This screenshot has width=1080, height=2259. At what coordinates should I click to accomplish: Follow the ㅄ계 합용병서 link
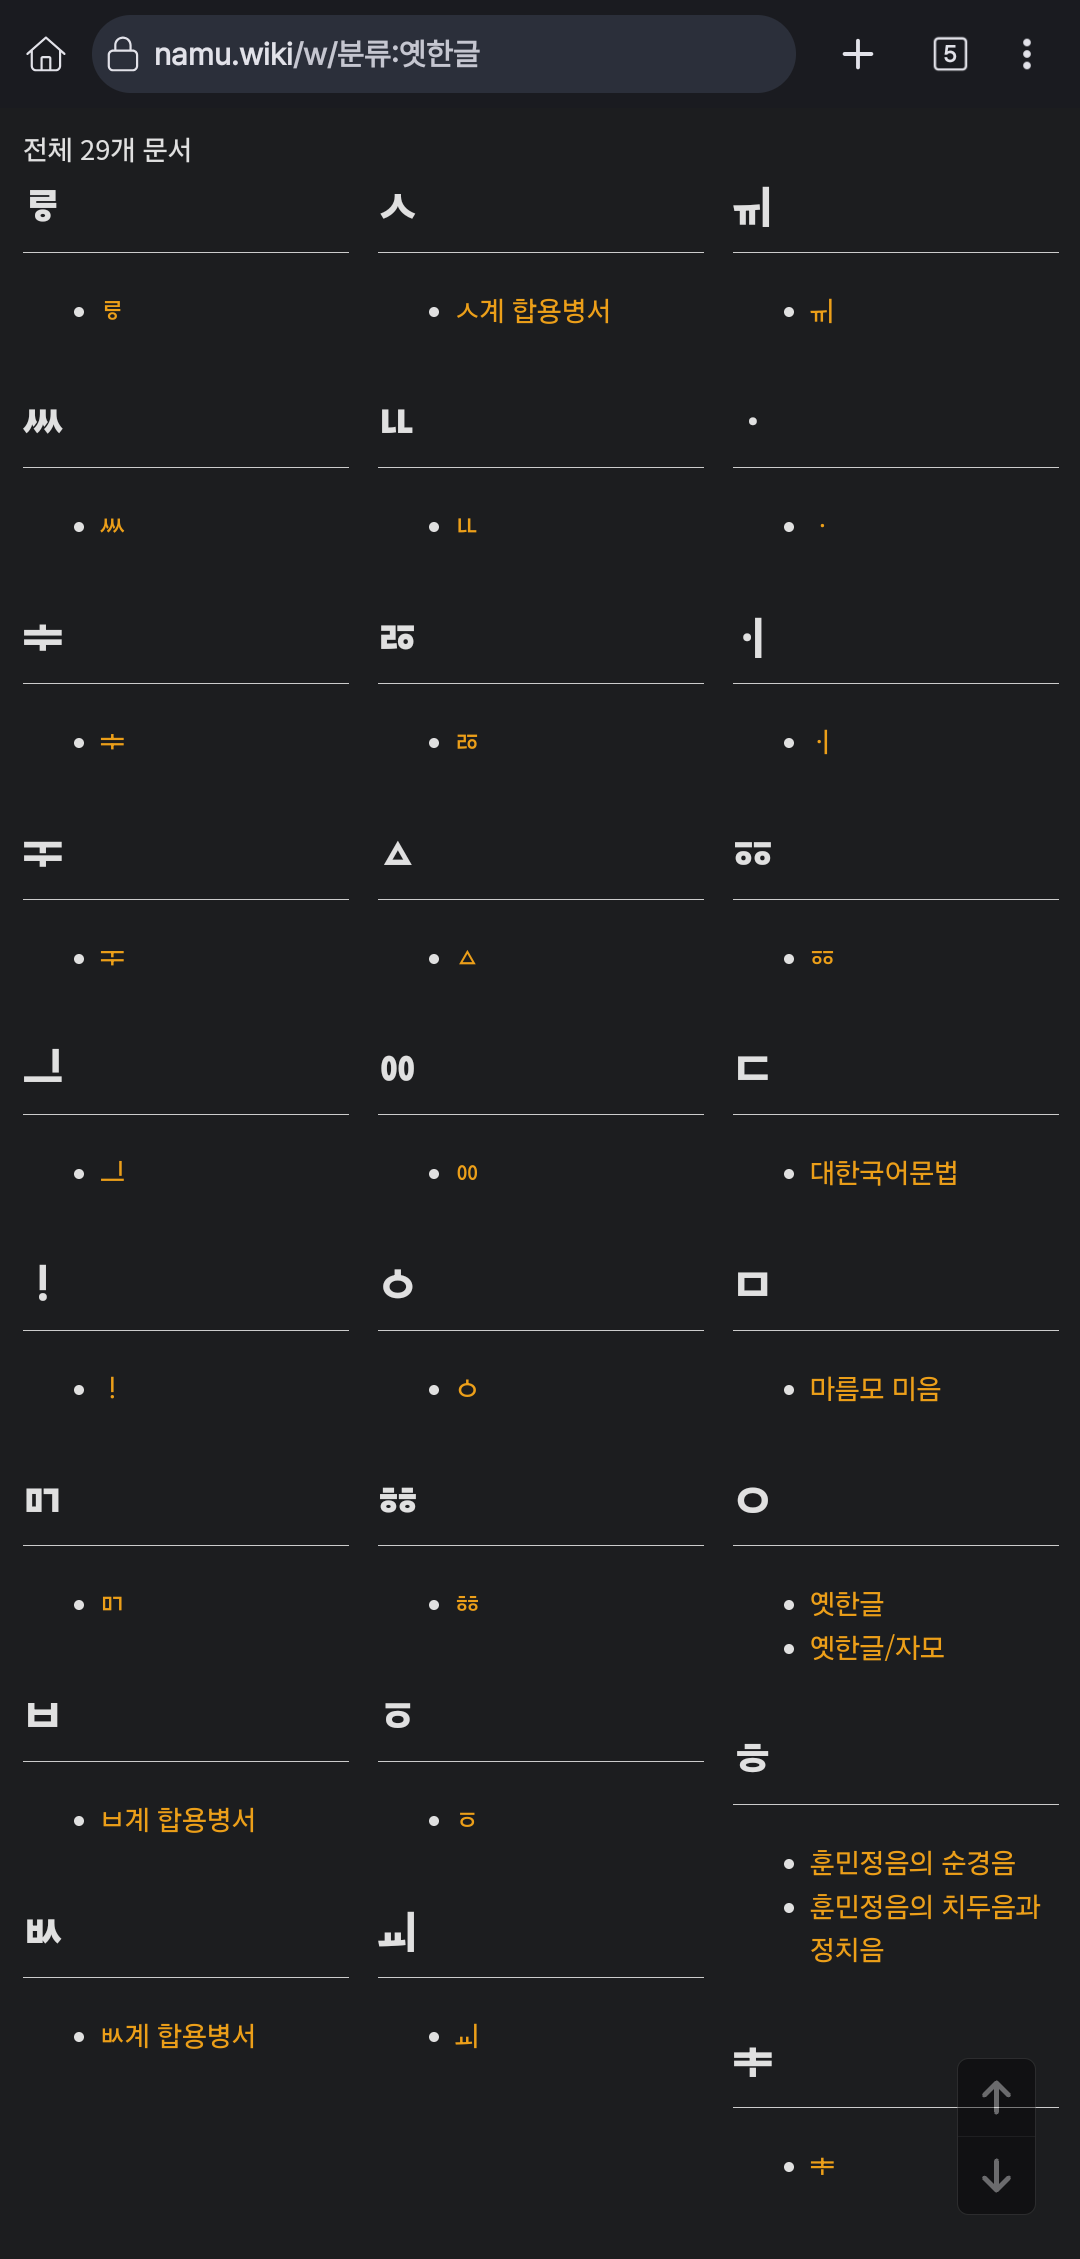click(178, 2036)
